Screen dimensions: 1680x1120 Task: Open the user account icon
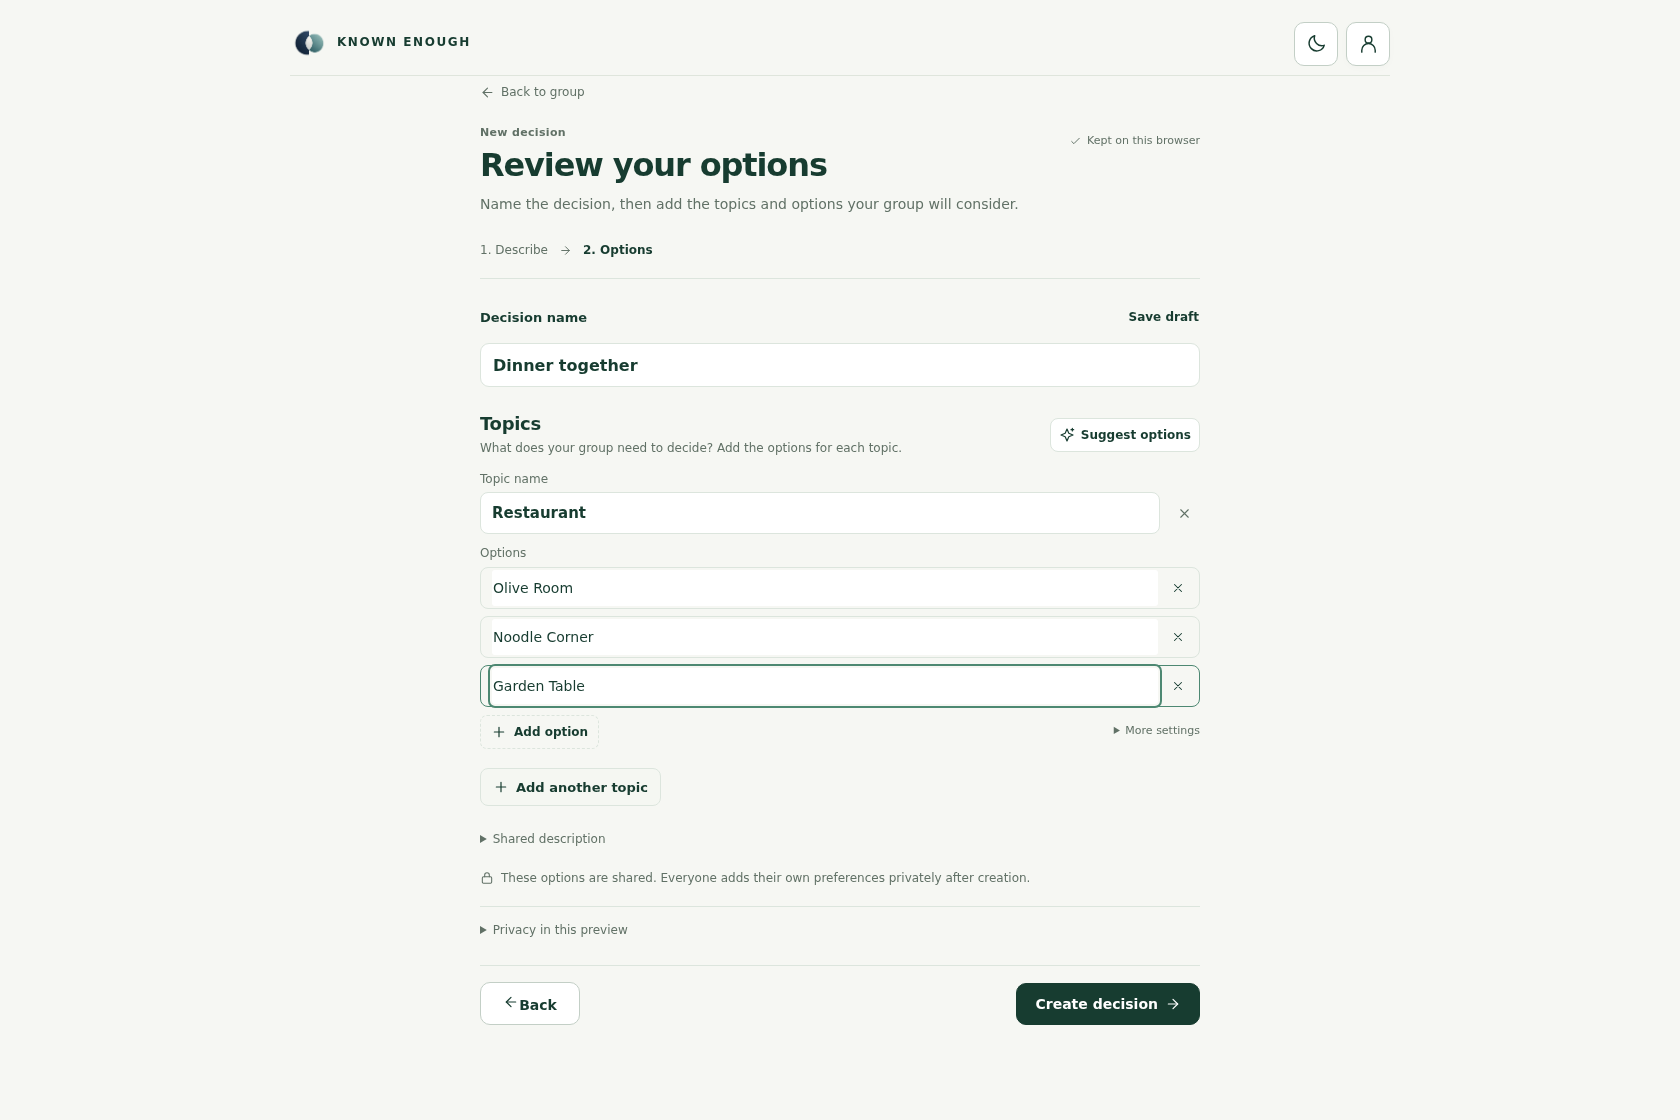(1368, 44)
